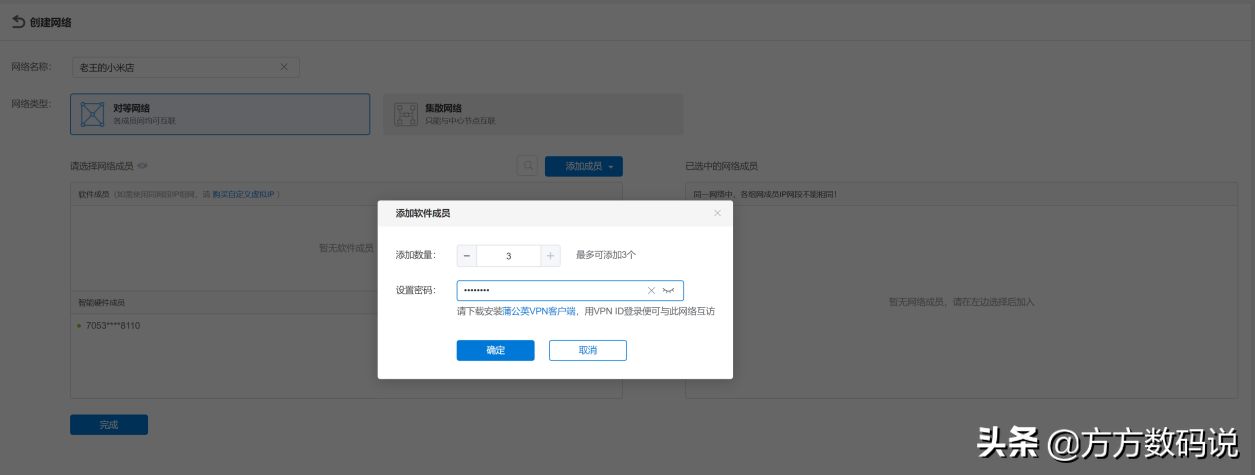The width and height of the screenshot is (1255, 475).
Task: Select the 对等网络 network type
Action: [220, 114]
